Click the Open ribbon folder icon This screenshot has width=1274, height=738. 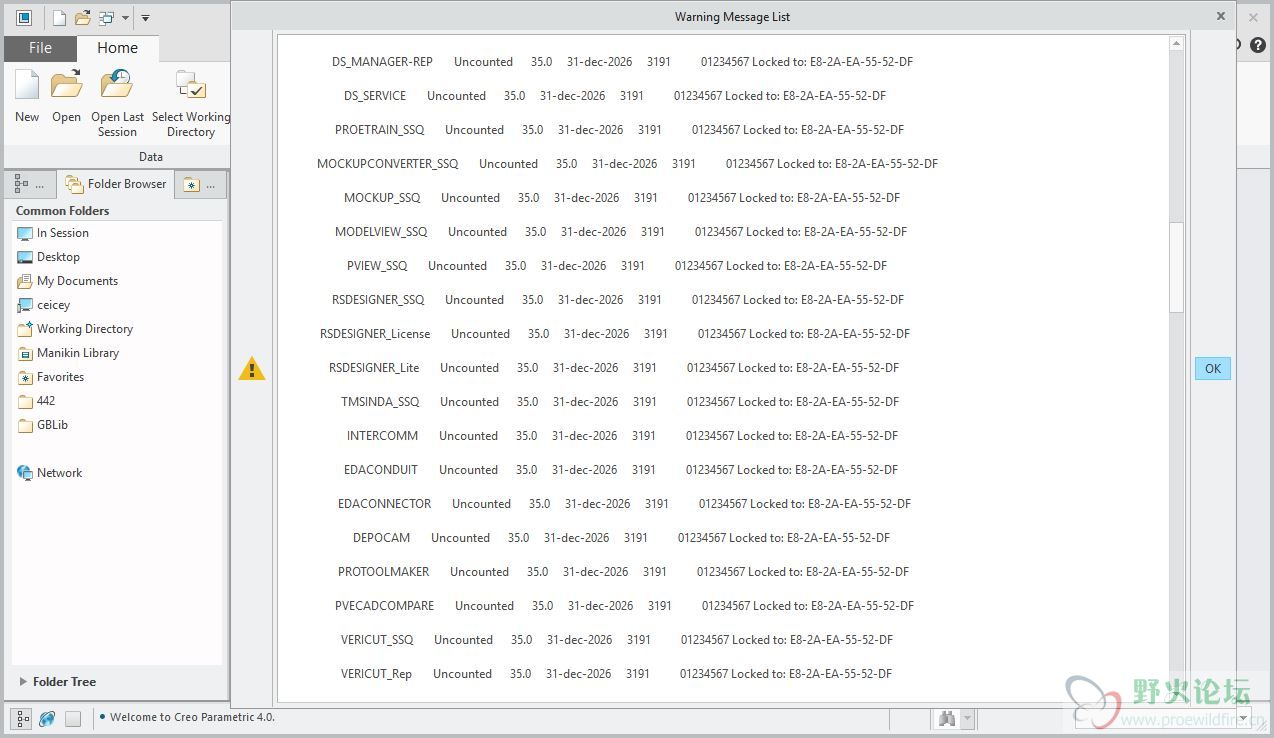click(x=66, y=86)
